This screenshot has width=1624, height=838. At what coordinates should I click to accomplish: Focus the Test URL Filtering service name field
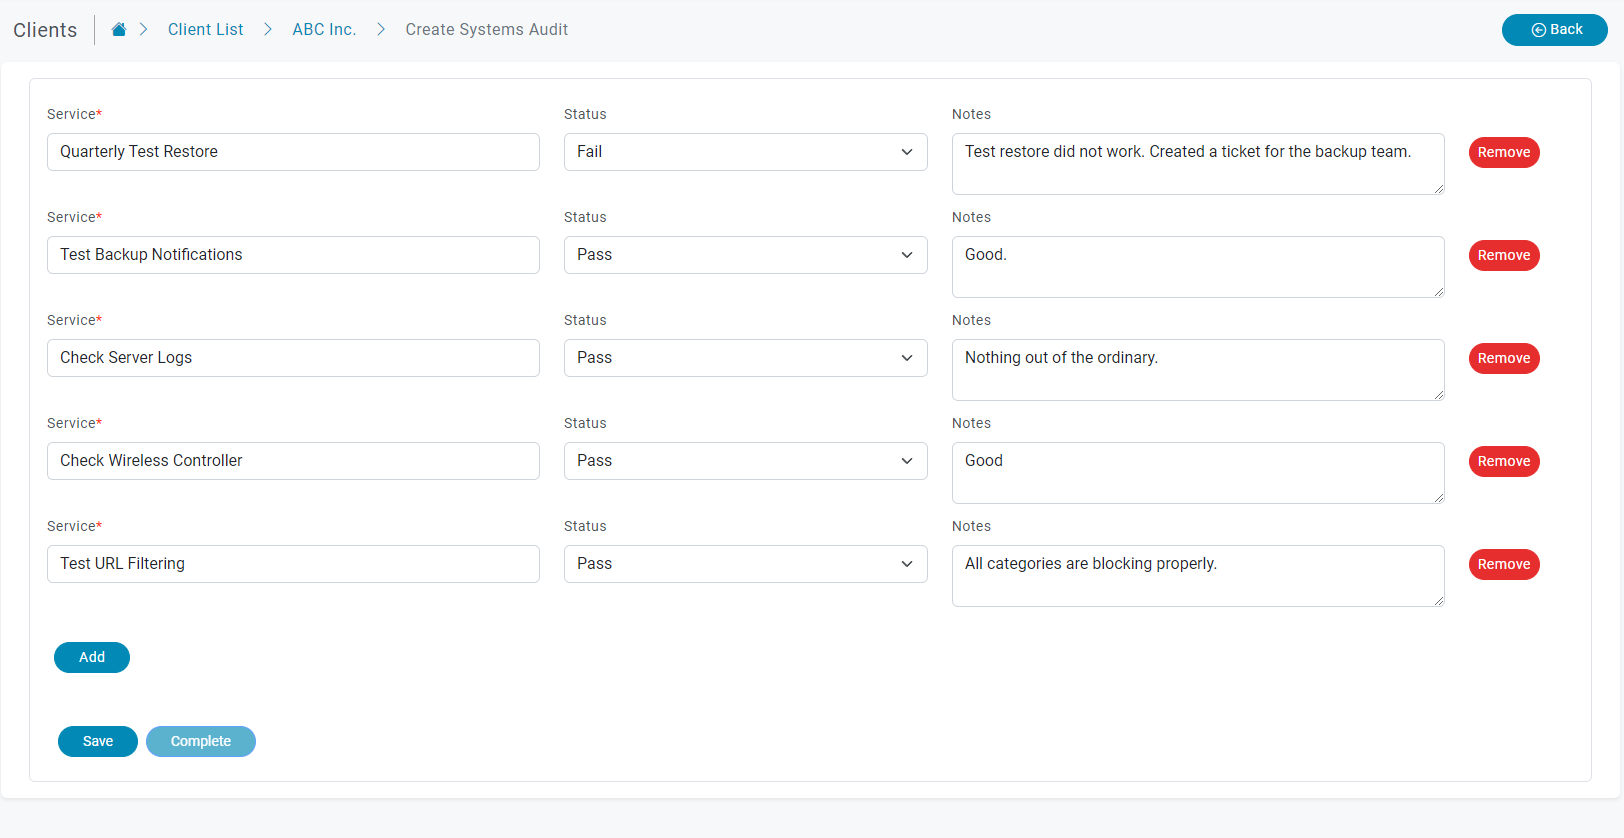(293, 564)
